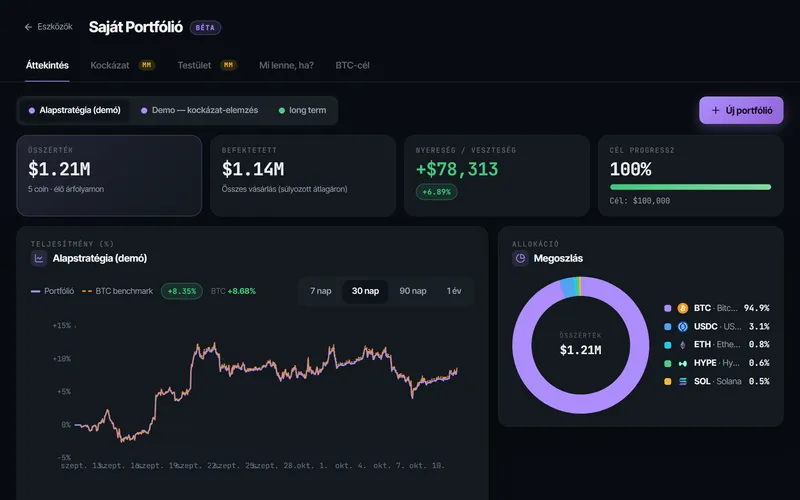Click the BÉTA badge
Screen dimensions: 800x500
pos(205,28)
